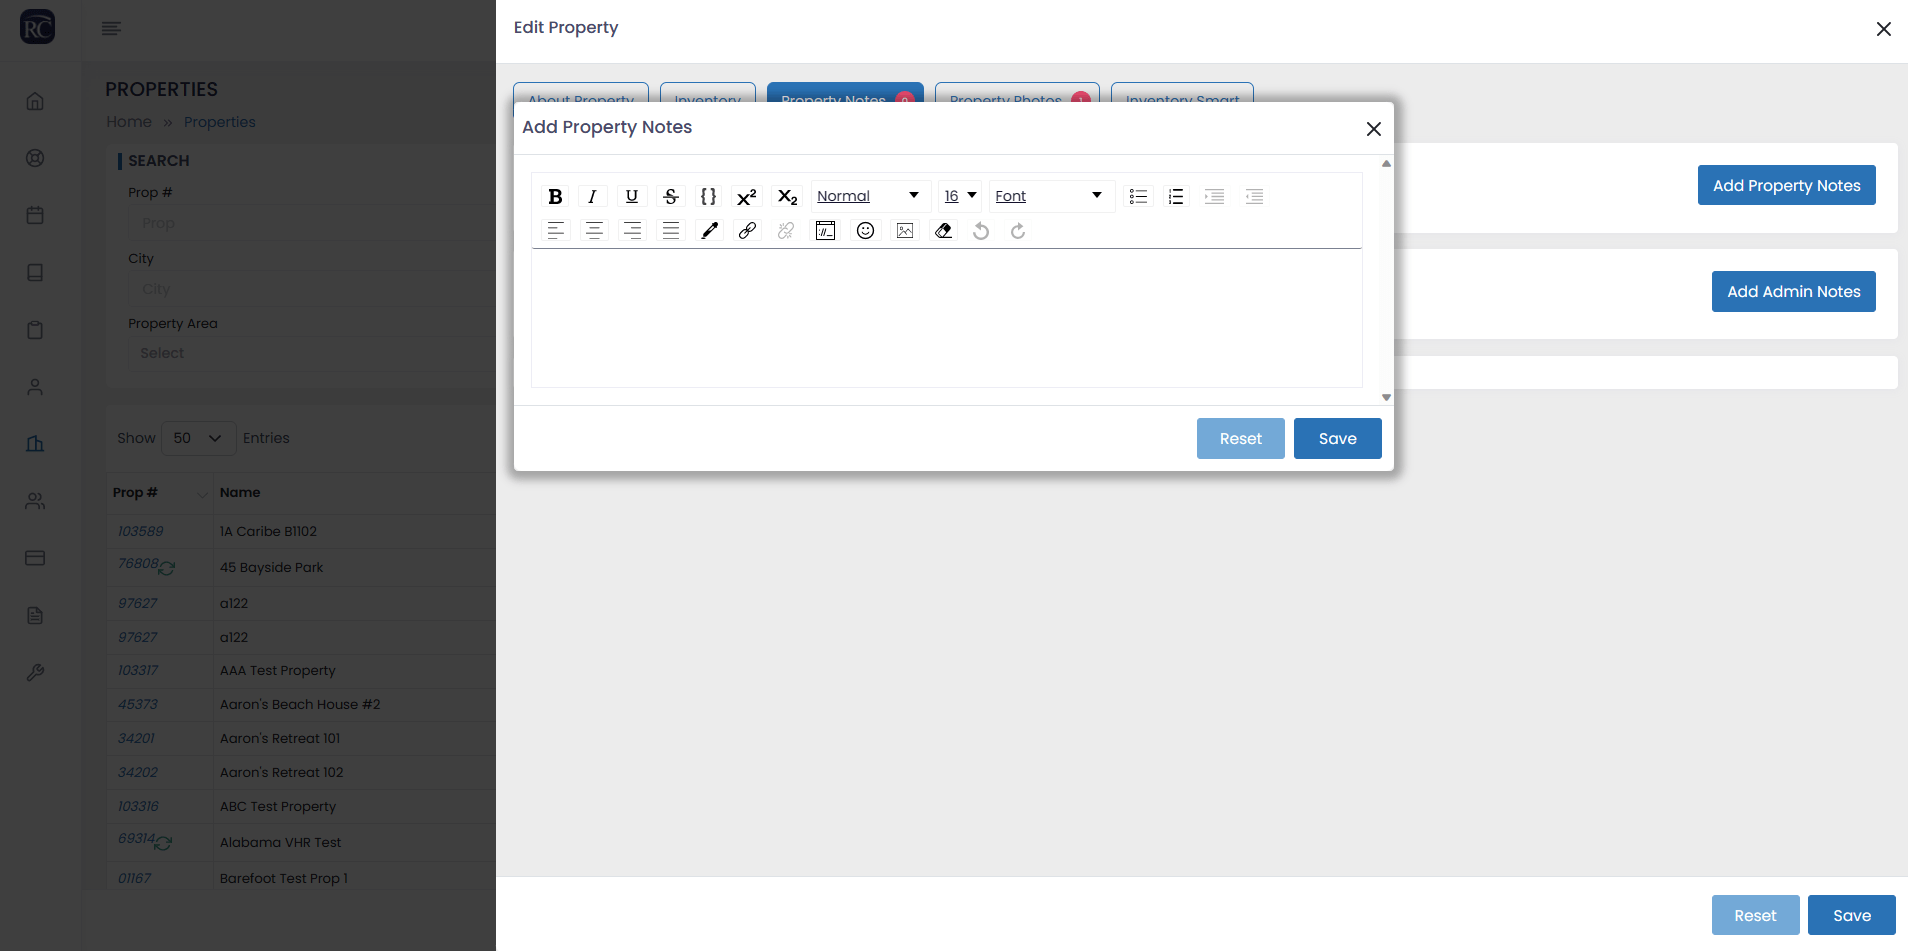Switch to the Property Photos tab
Screen dimensions: 1908x951
click(1016, 100)
